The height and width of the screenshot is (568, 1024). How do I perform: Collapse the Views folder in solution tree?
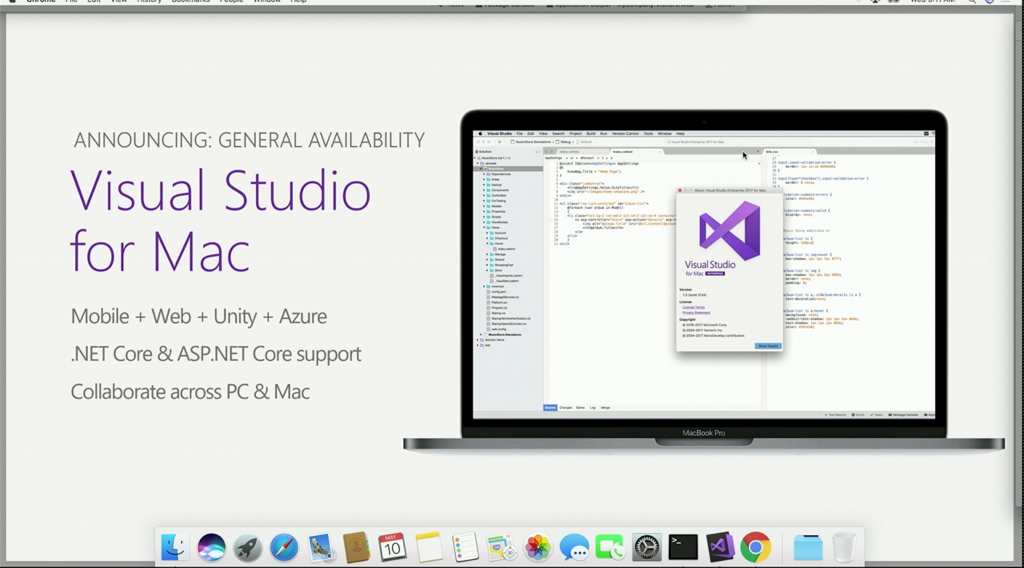coord(484,227)
